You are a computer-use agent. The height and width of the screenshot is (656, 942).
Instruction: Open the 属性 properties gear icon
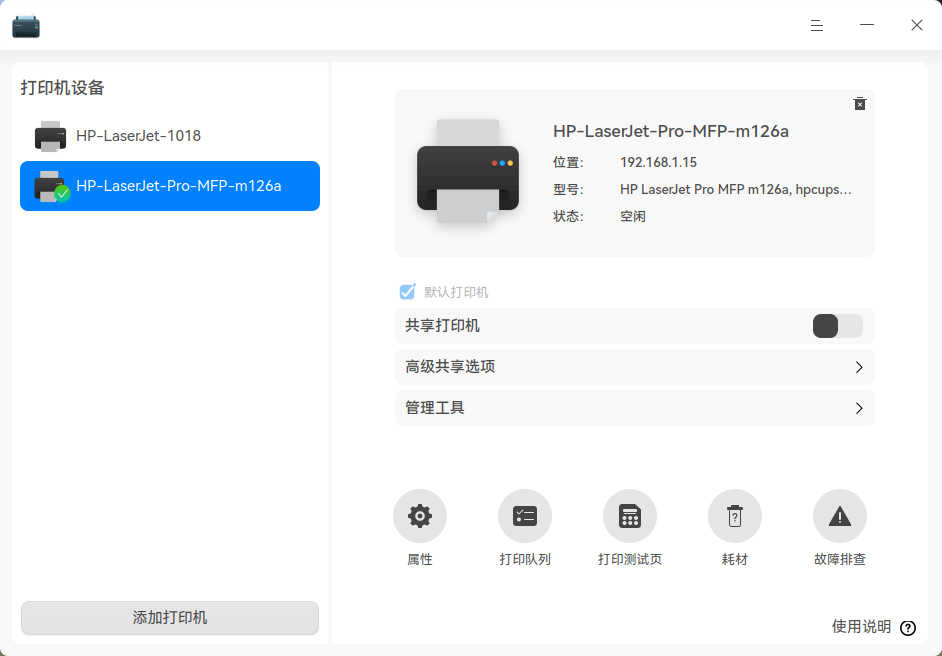419,516
